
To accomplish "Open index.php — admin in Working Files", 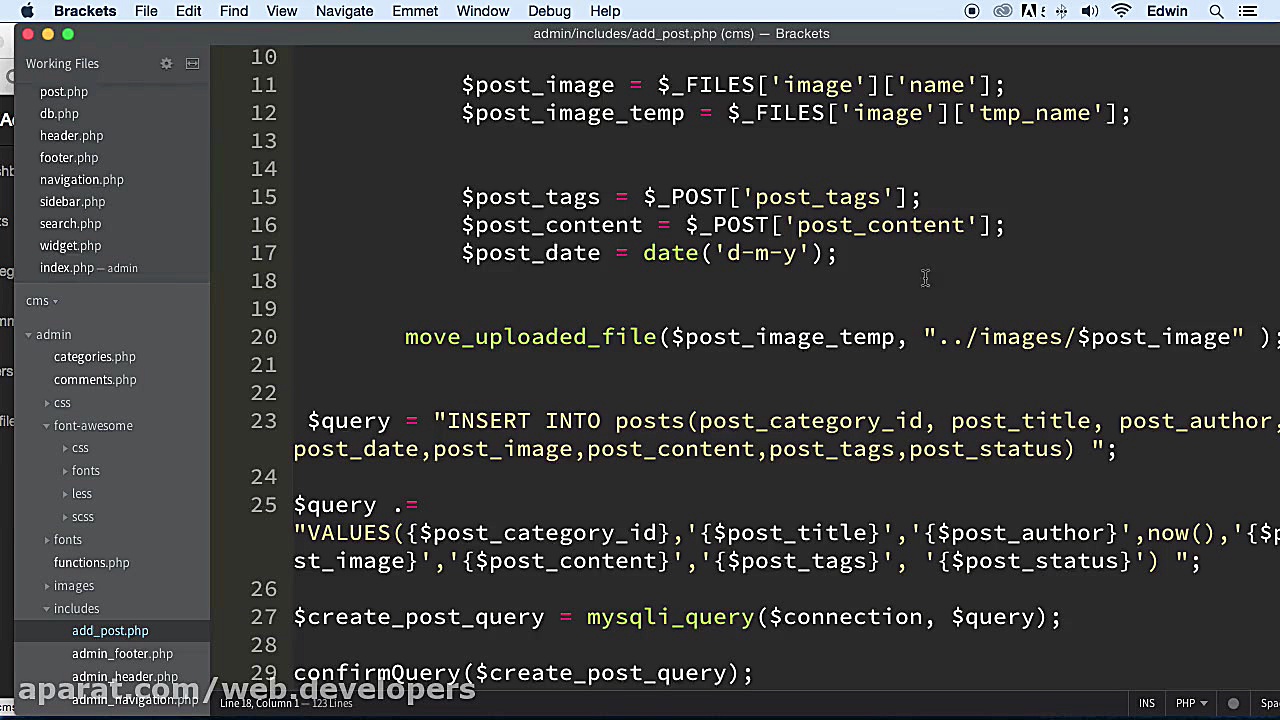I will 89,268.
